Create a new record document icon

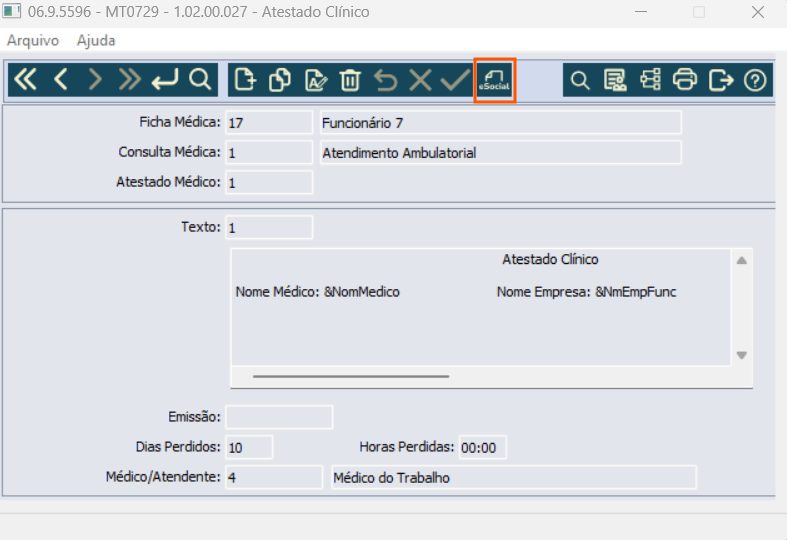pyautogui.click(x=245, y=80)
